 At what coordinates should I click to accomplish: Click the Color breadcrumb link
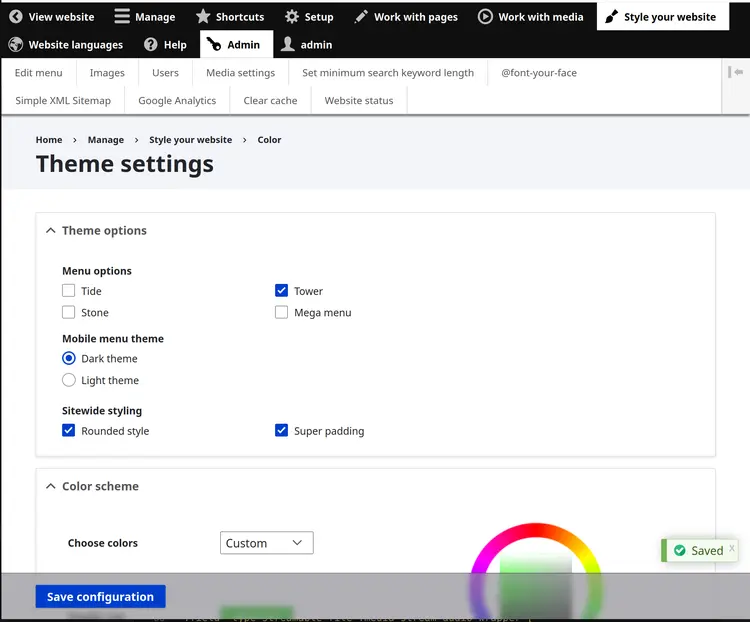coord(269,140)
